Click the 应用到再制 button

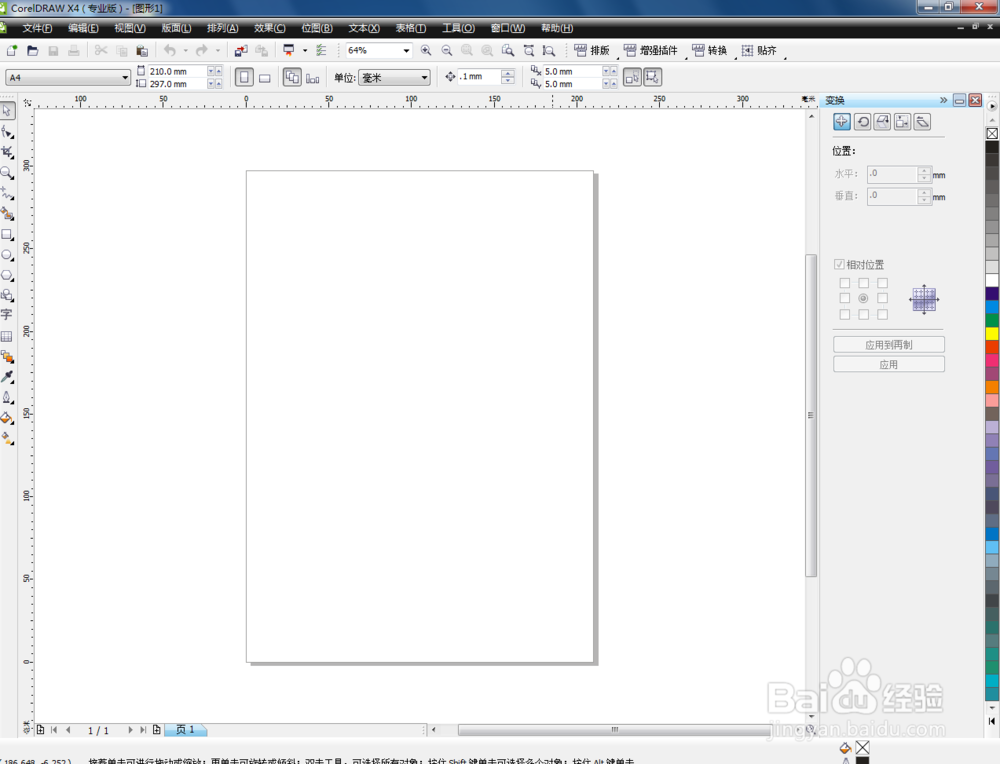click(888, 345)
